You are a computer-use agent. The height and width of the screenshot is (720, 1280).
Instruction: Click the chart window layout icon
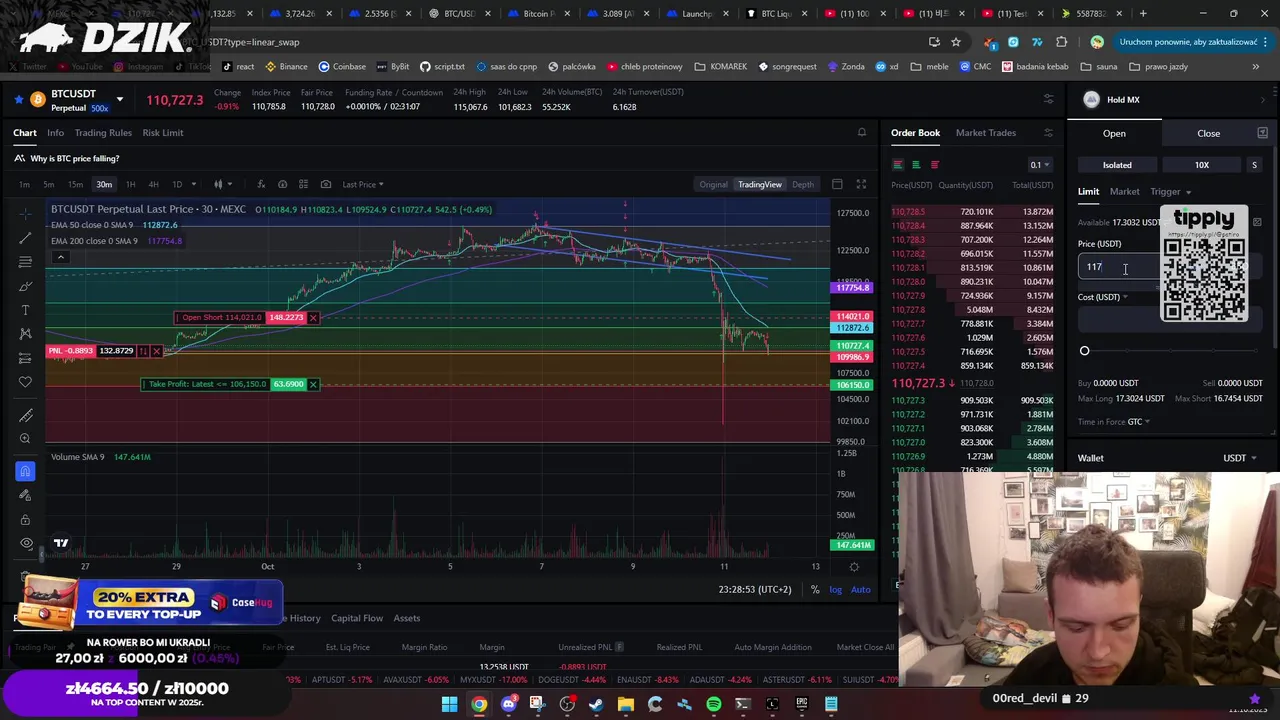837,184
